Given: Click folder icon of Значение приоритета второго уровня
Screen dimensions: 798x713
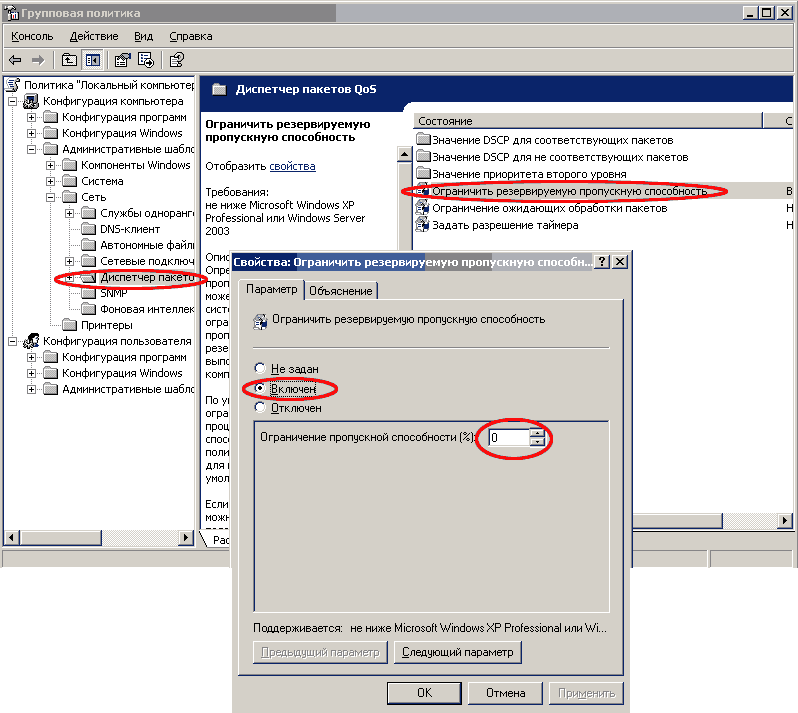Looking at the screenshot, I should (423, 174).
